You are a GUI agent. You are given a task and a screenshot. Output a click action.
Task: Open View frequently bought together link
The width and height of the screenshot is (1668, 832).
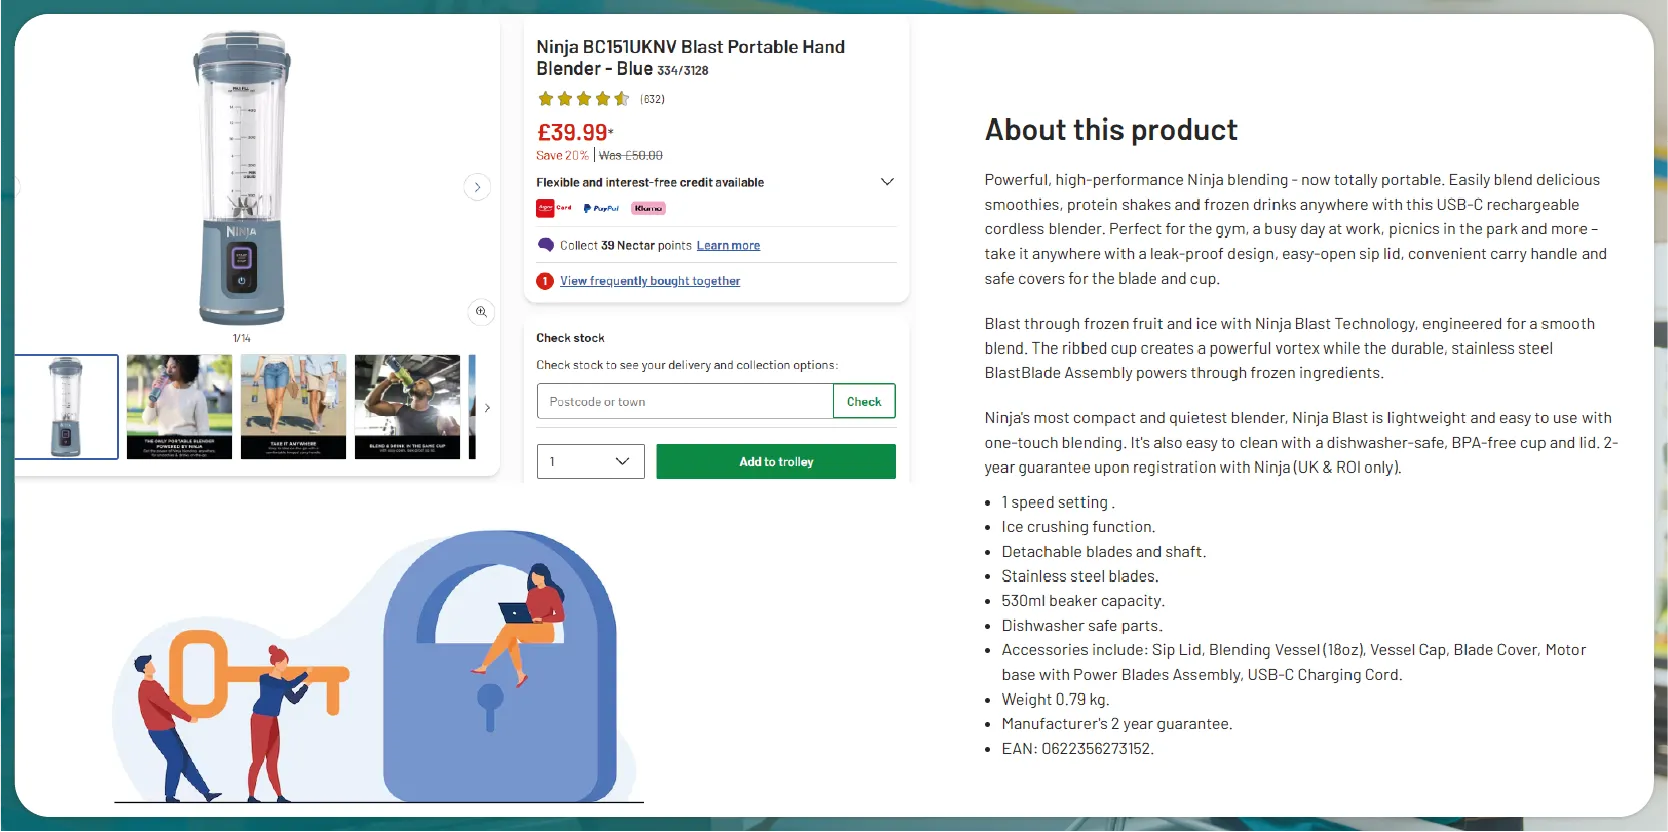point(650,281)
